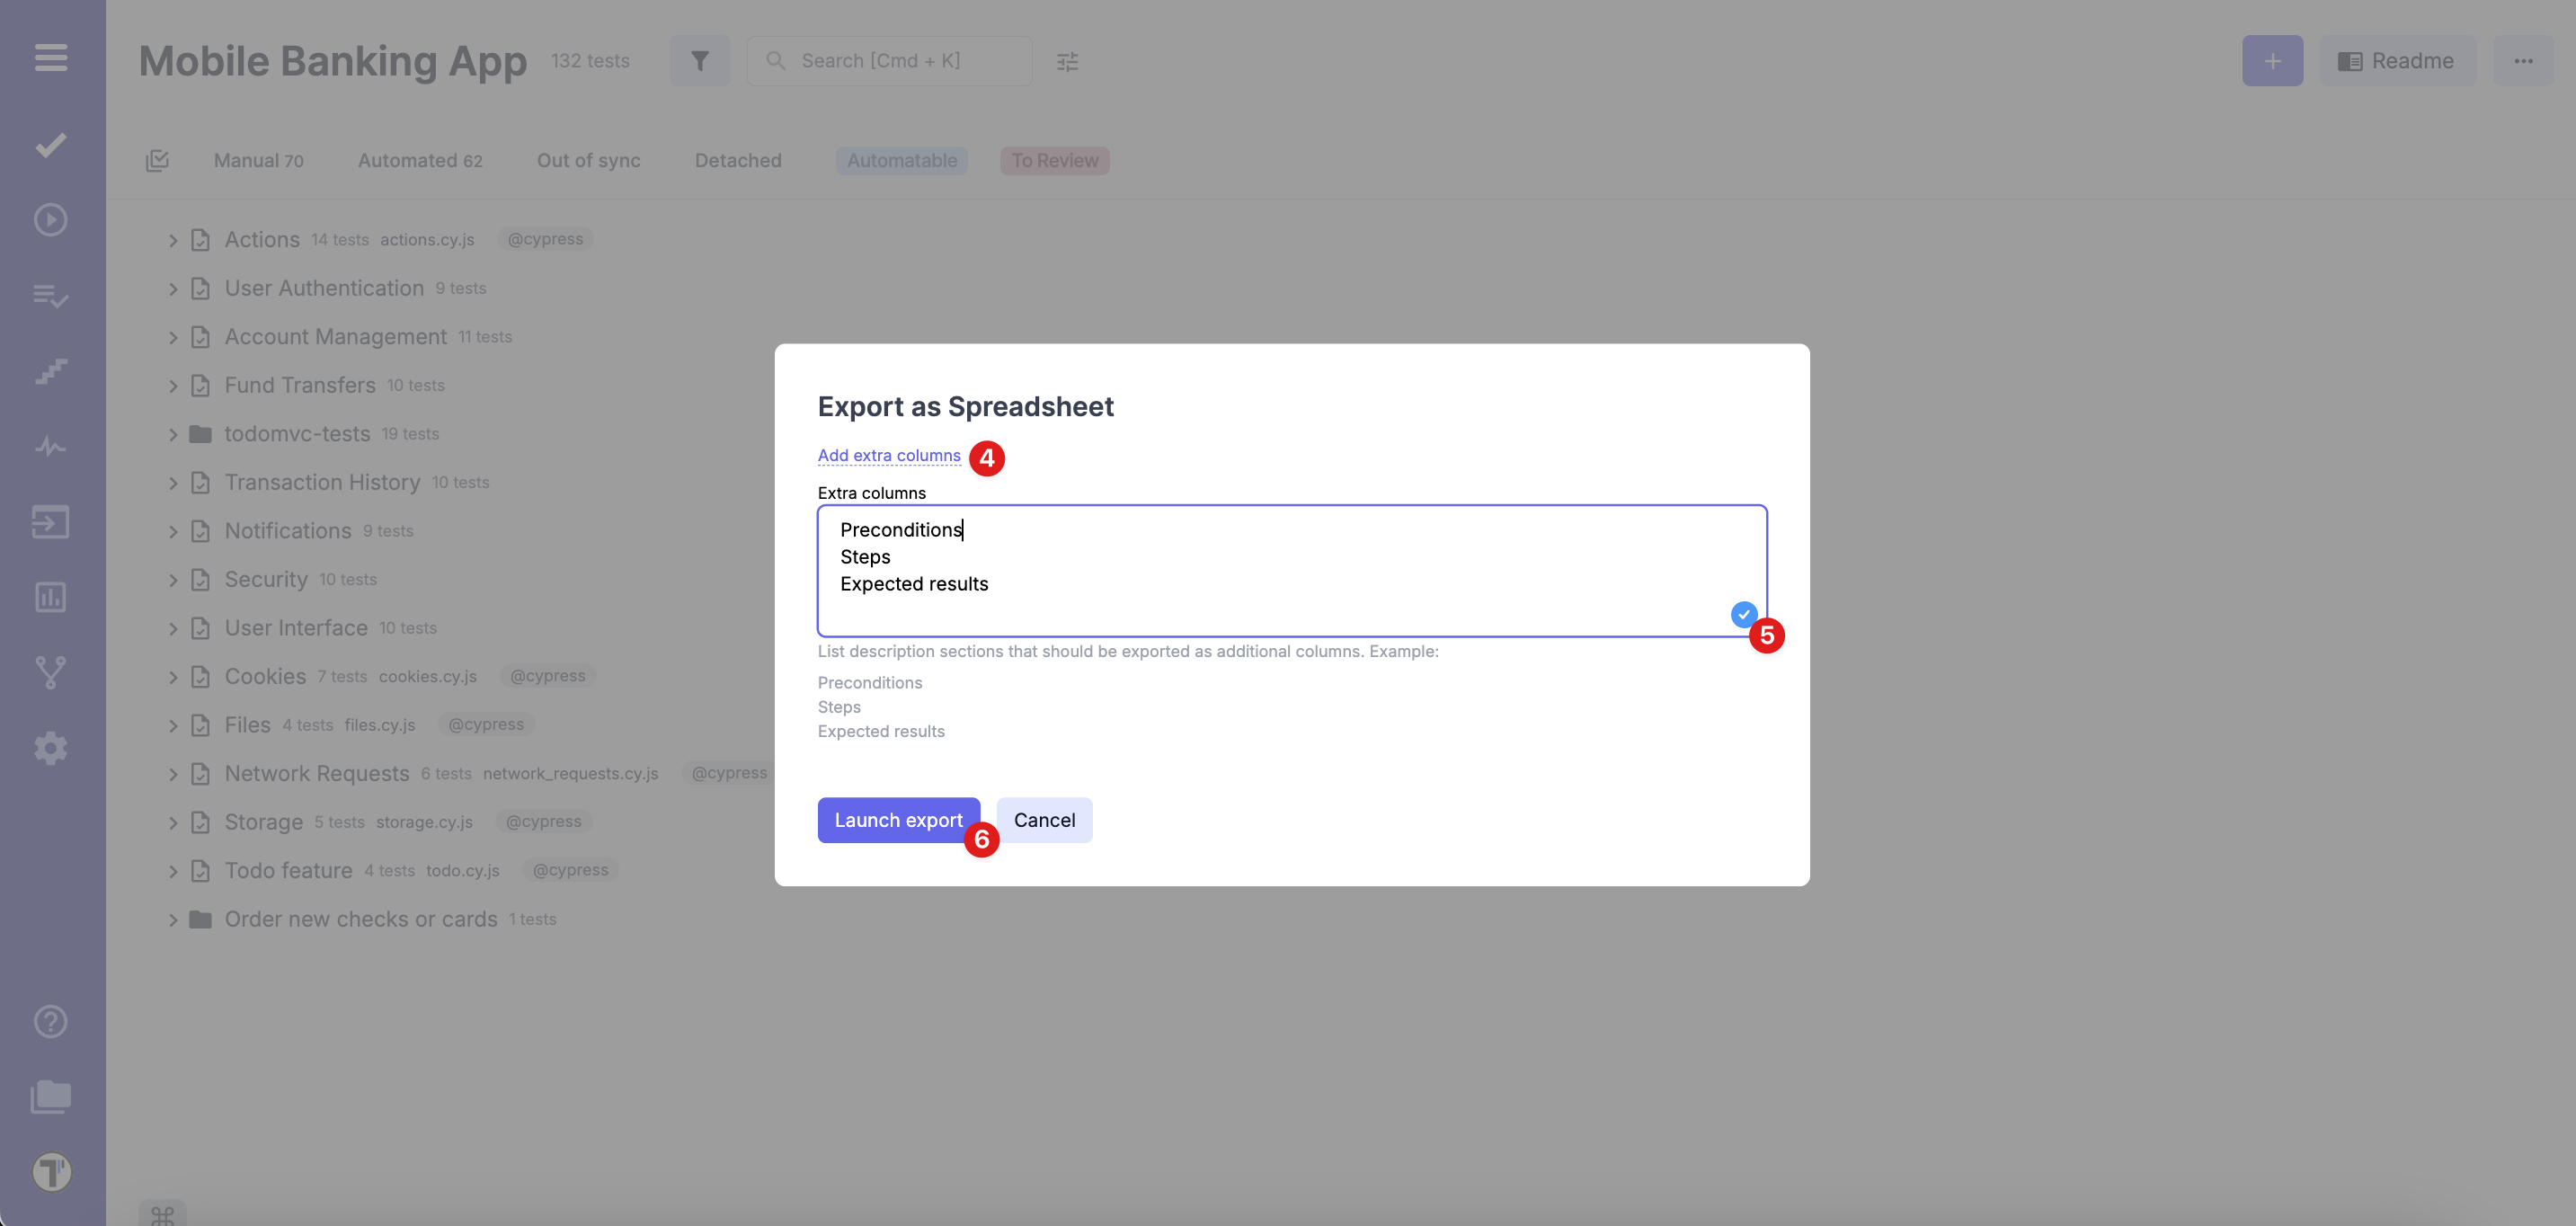Toggle multi-select checkbox icon near Manual tab
Screen dimensions: 2576x1226
pos(157,160)
